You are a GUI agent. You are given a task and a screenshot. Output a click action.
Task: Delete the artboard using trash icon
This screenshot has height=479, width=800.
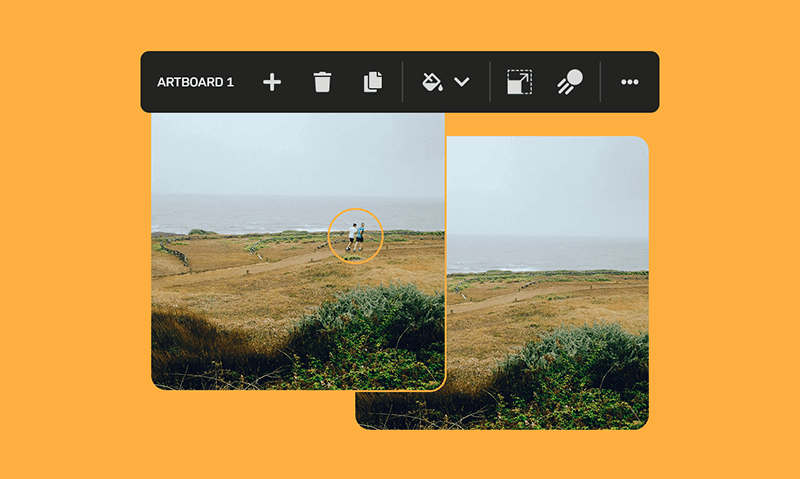click(322, 82)
